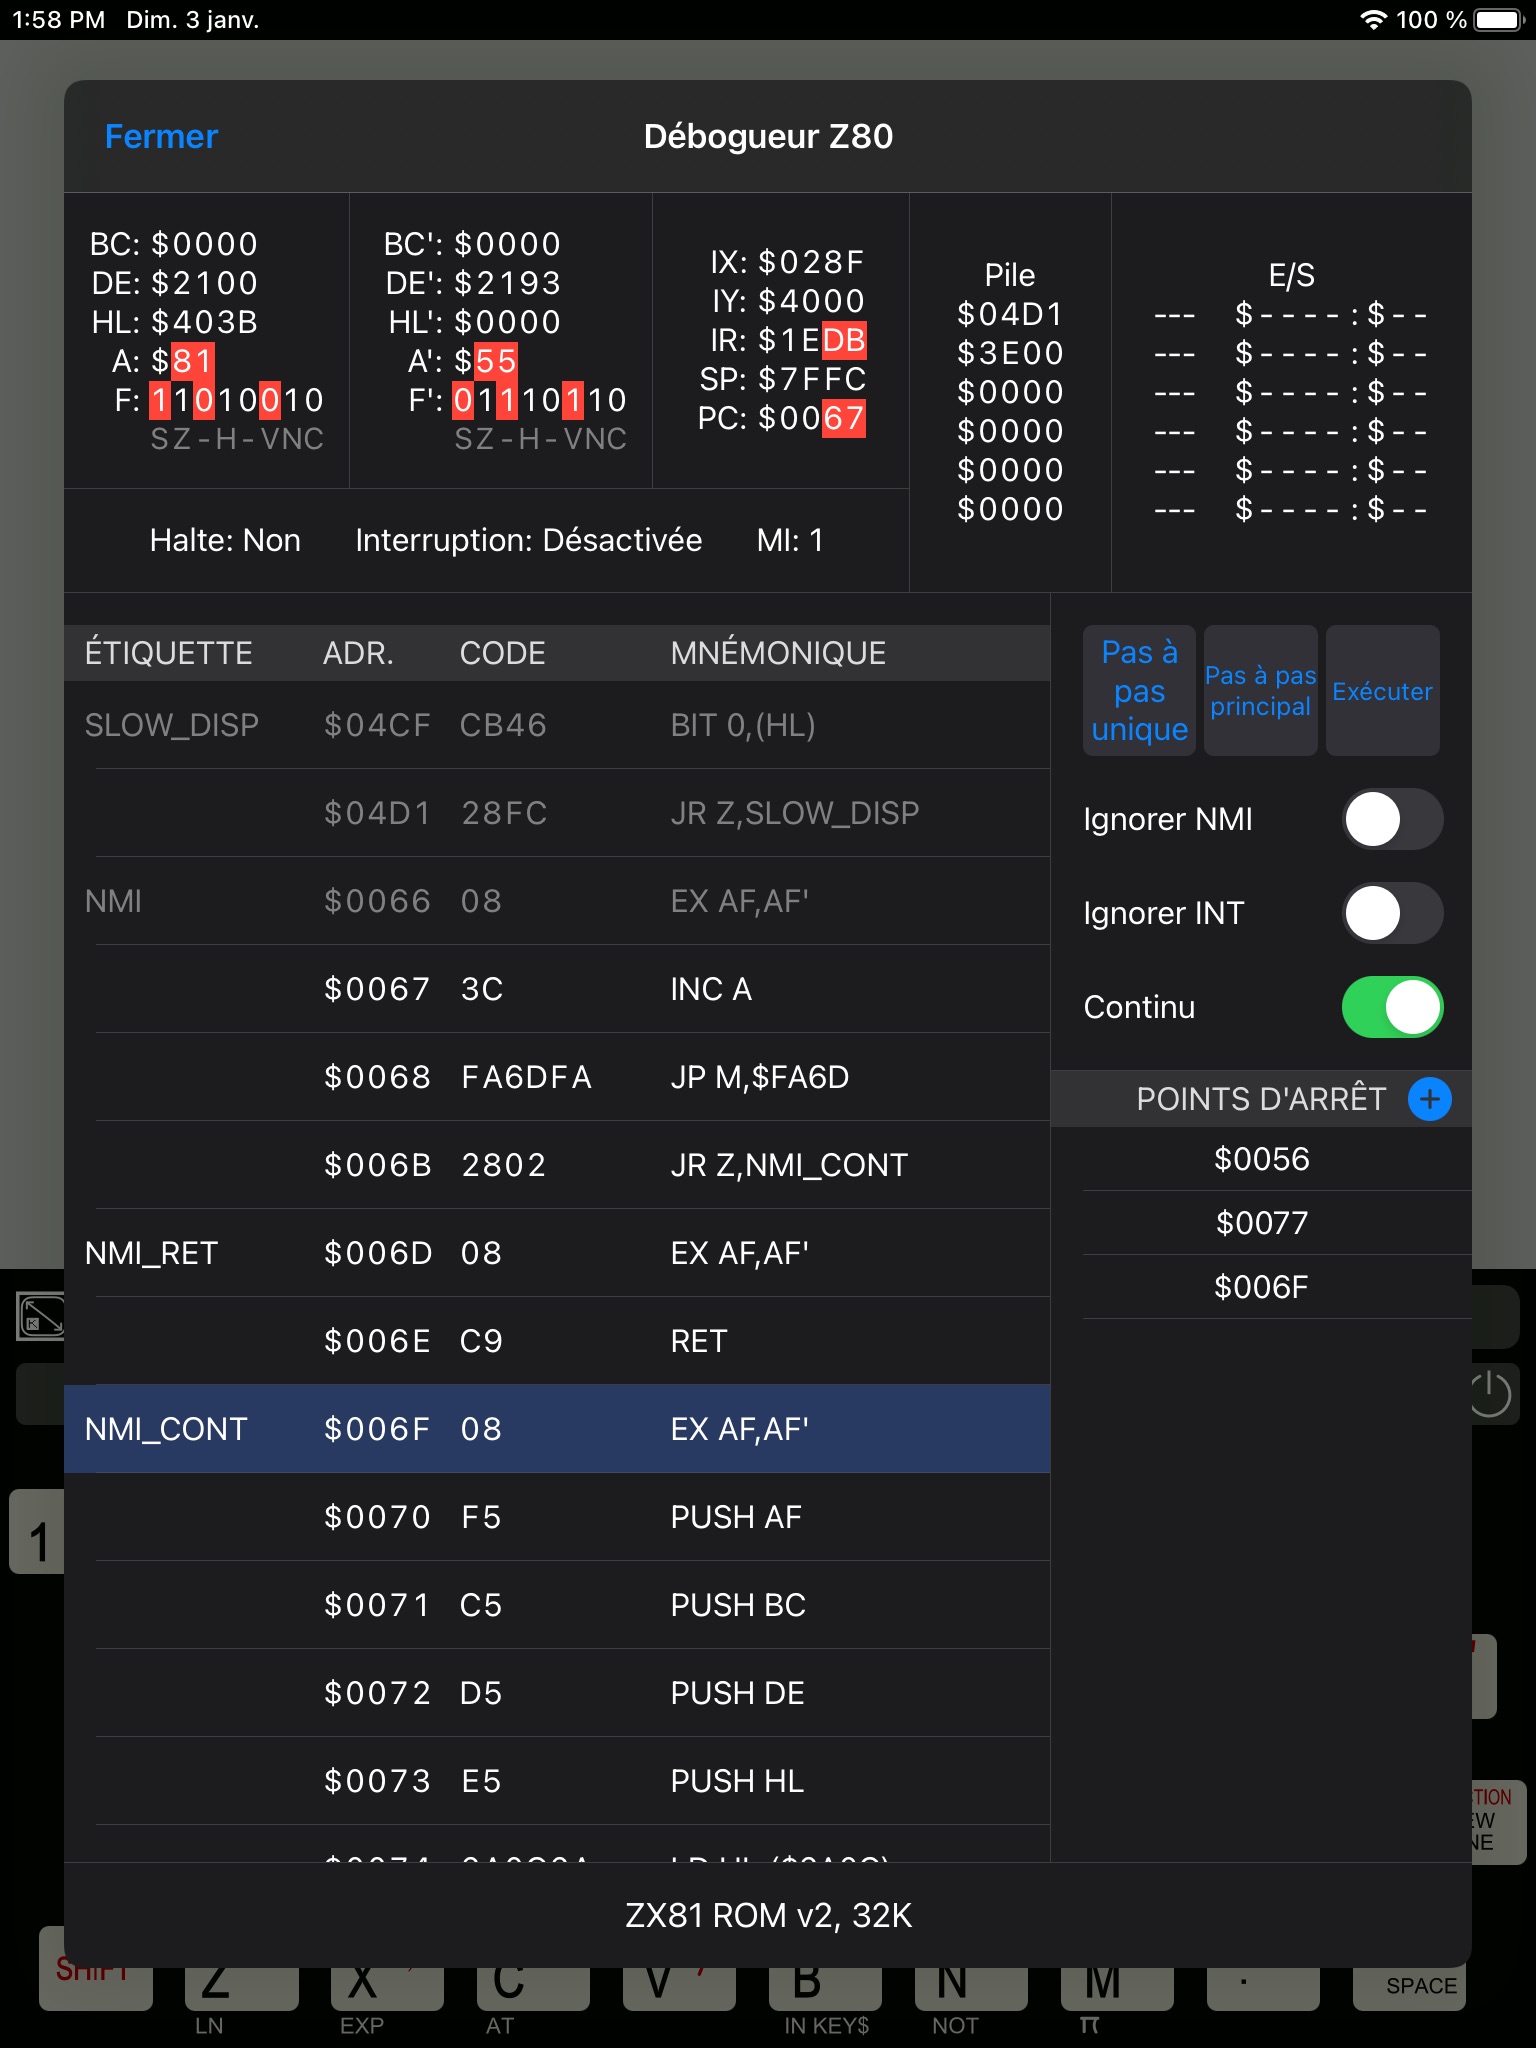Select the RET instruction at $006E
1536x2048 pixels.
pos(557,1341)
